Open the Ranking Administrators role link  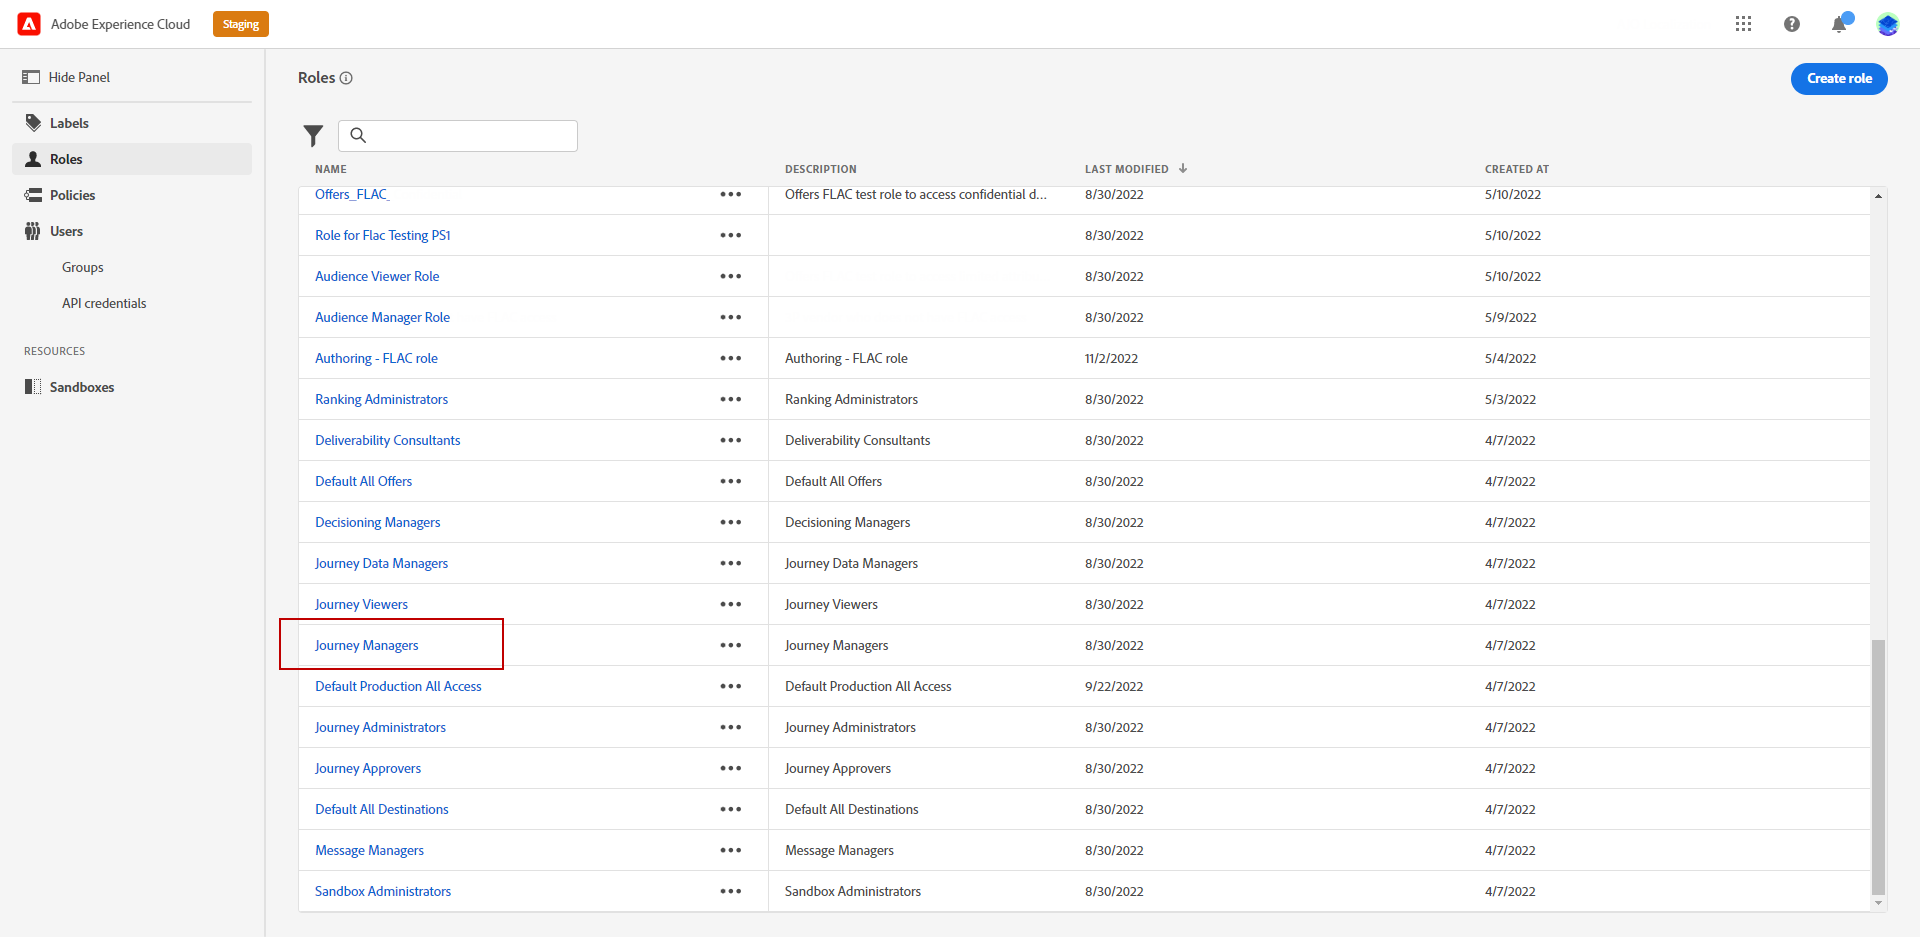pos(381,399)
